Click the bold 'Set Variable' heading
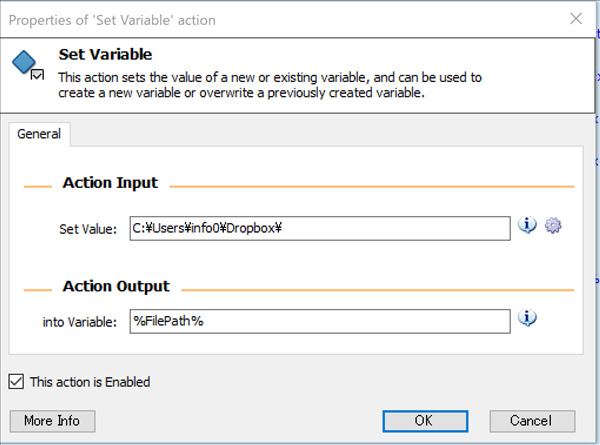 click(105, 55)
